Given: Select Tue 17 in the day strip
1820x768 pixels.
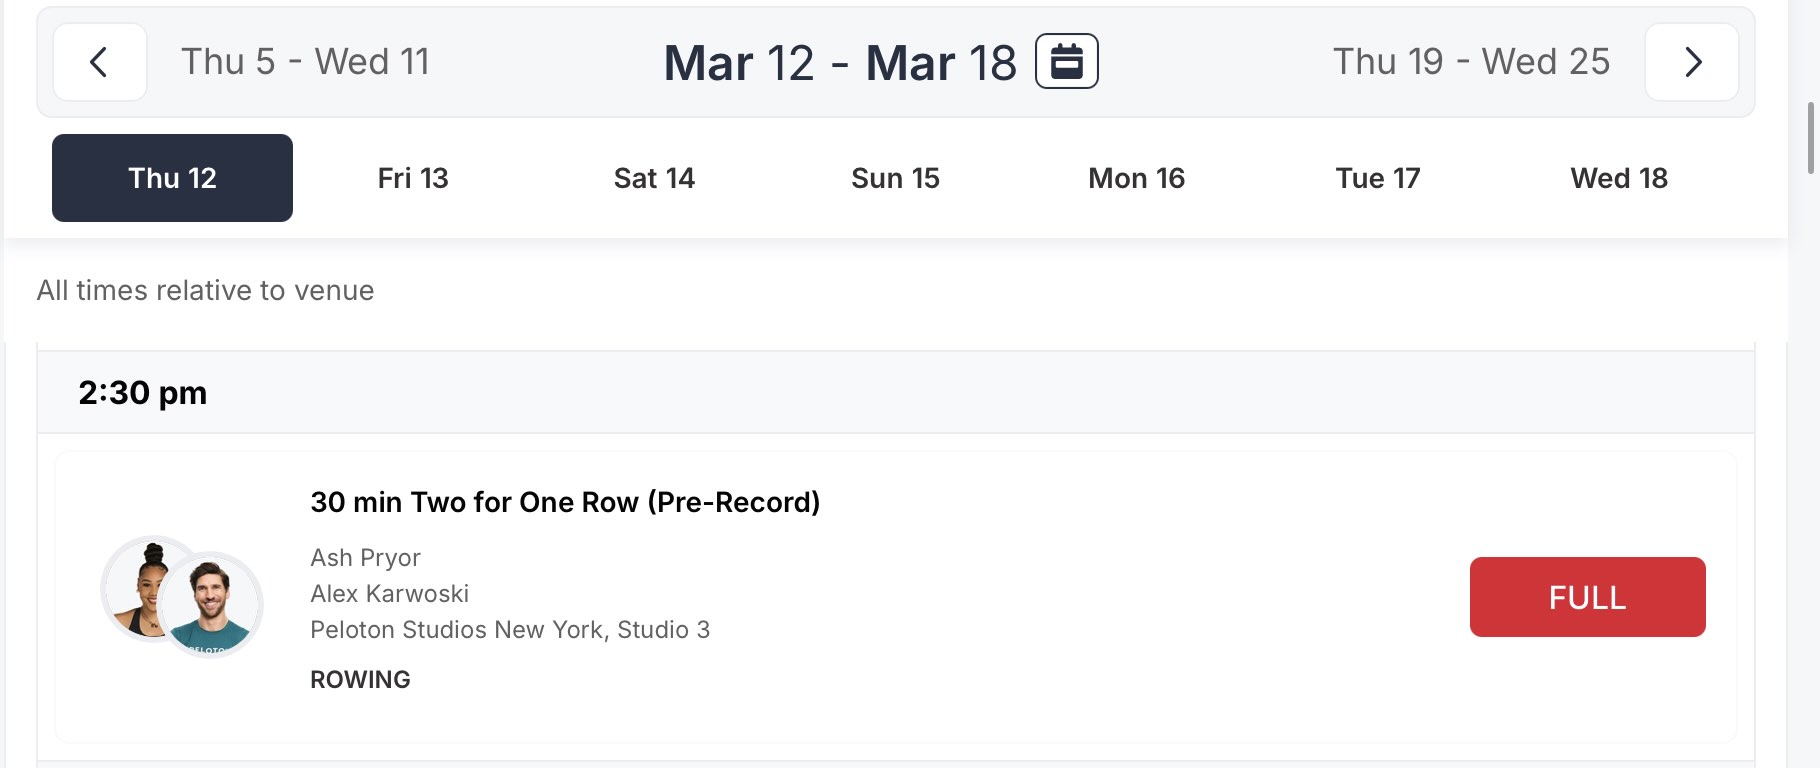Looking at the screenshot, I should coord(1378,178).
